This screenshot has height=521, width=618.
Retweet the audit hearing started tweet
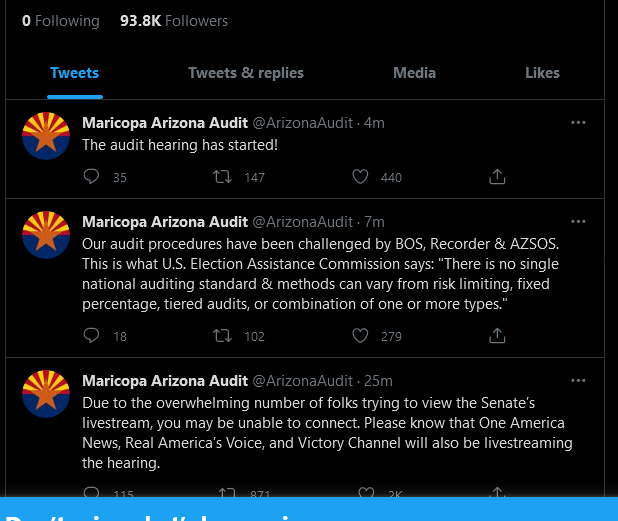coord(222,176)
